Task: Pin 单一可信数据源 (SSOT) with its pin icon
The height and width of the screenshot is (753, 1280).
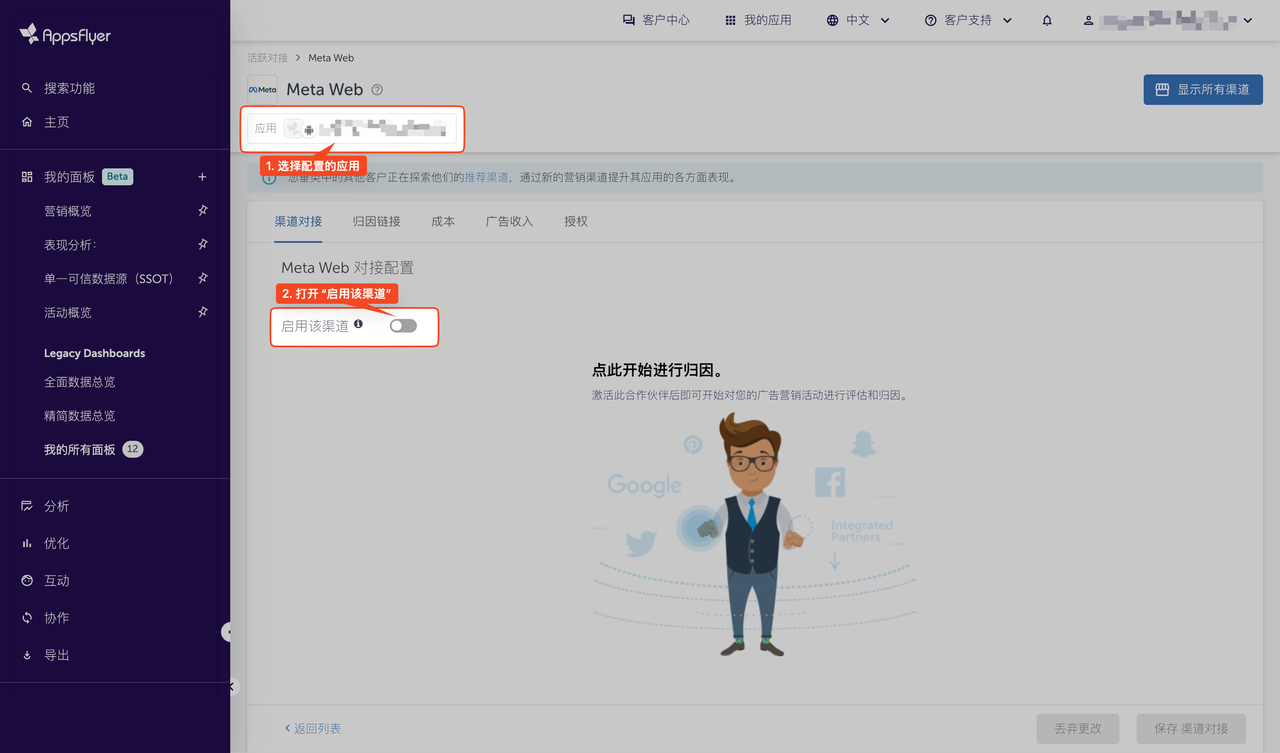Action: 202,278
